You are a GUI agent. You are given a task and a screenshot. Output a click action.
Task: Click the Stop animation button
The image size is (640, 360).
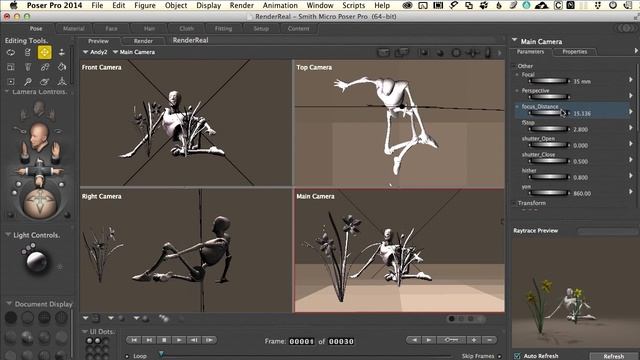click(164, 340)
